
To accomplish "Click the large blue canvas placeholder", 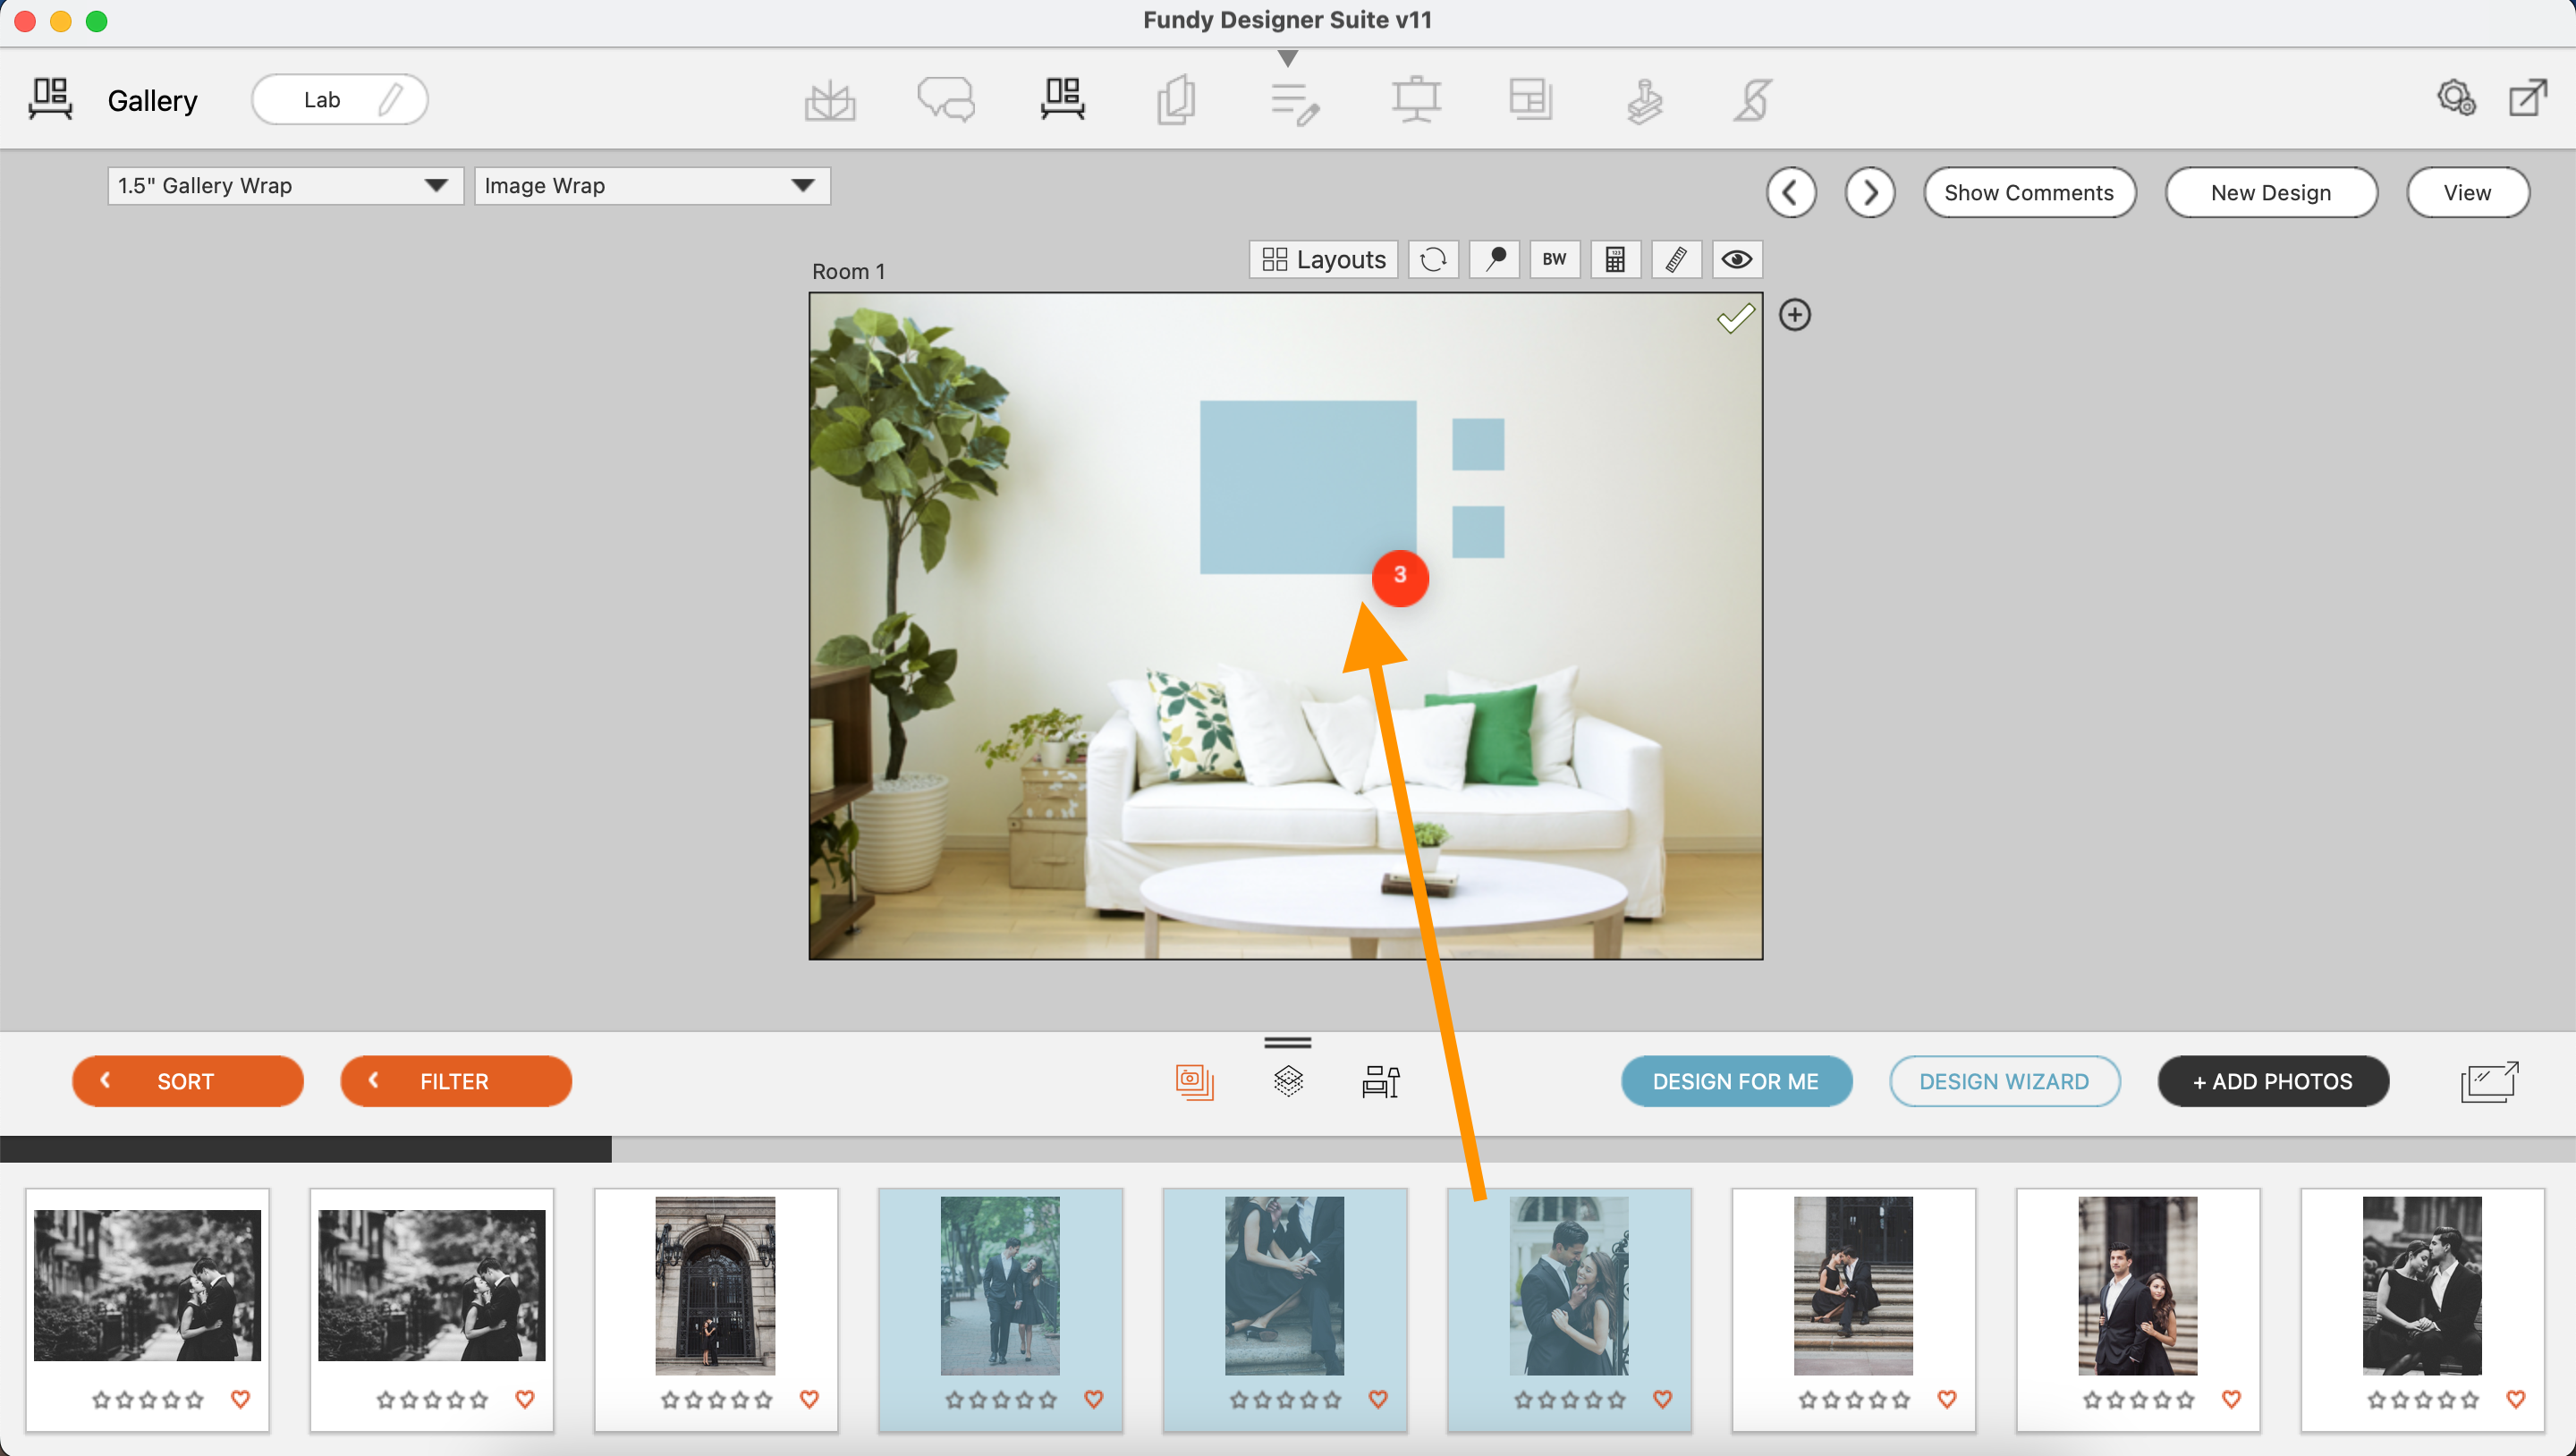I will coord(1298,480).
